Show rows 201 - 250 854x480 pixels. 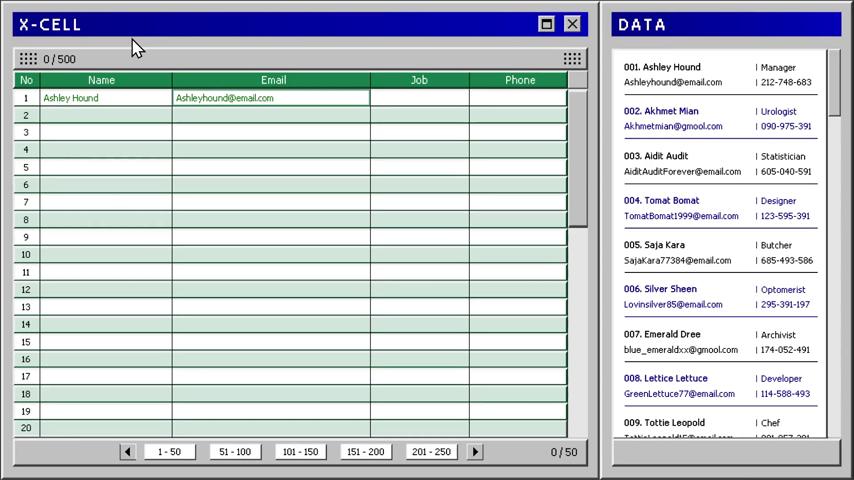[431, 452]
